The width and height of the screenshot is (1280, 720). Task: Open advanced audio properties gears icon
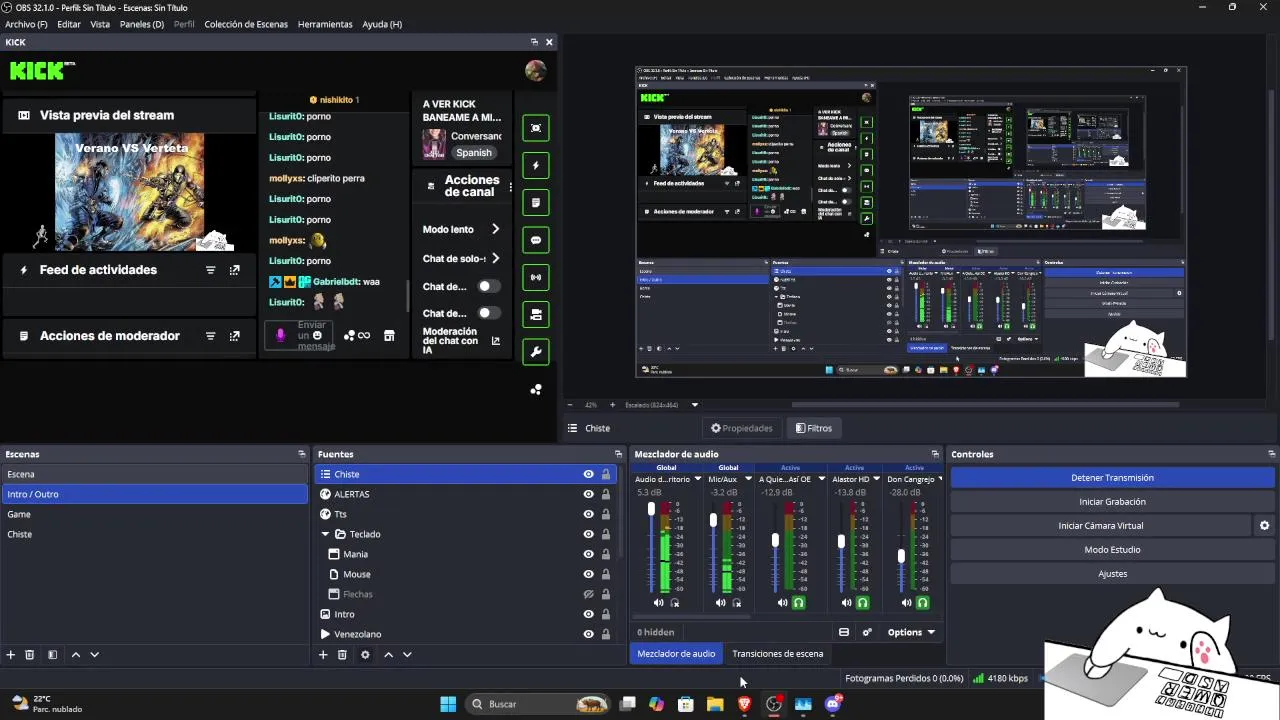(x=867, y=632)
